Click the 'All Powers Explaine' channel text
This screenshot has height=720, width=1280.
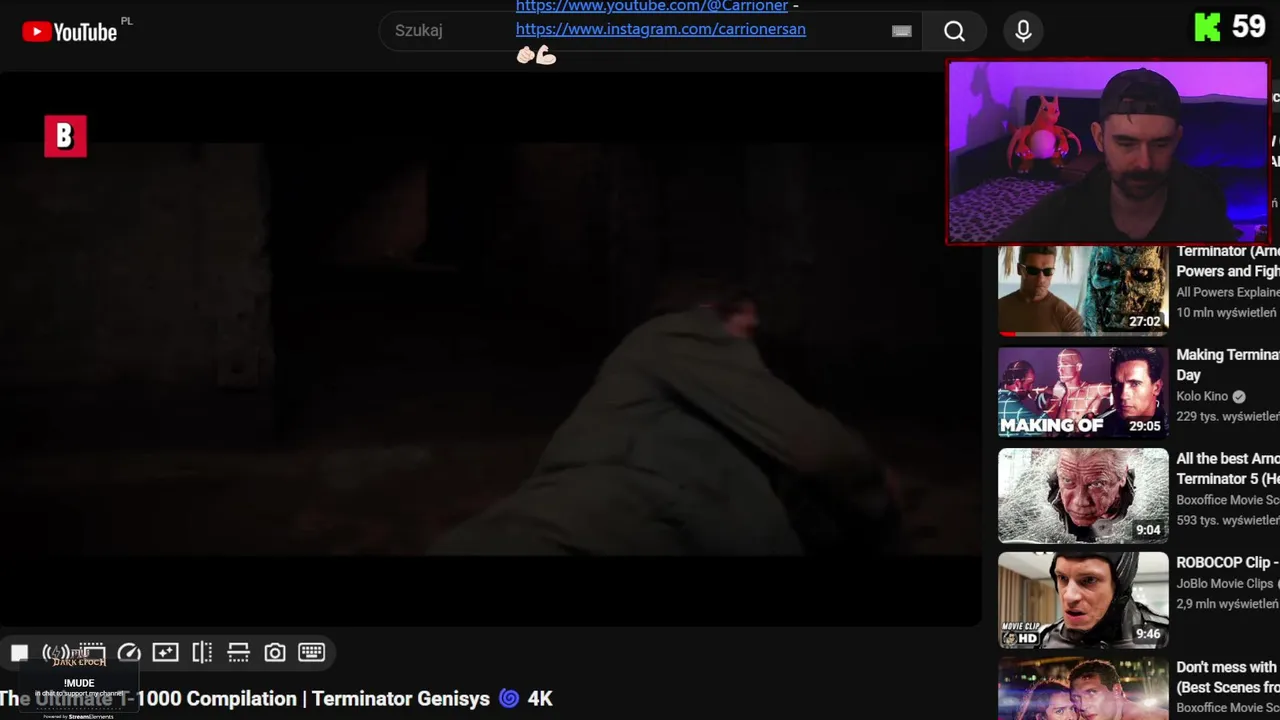(1228, 292)
